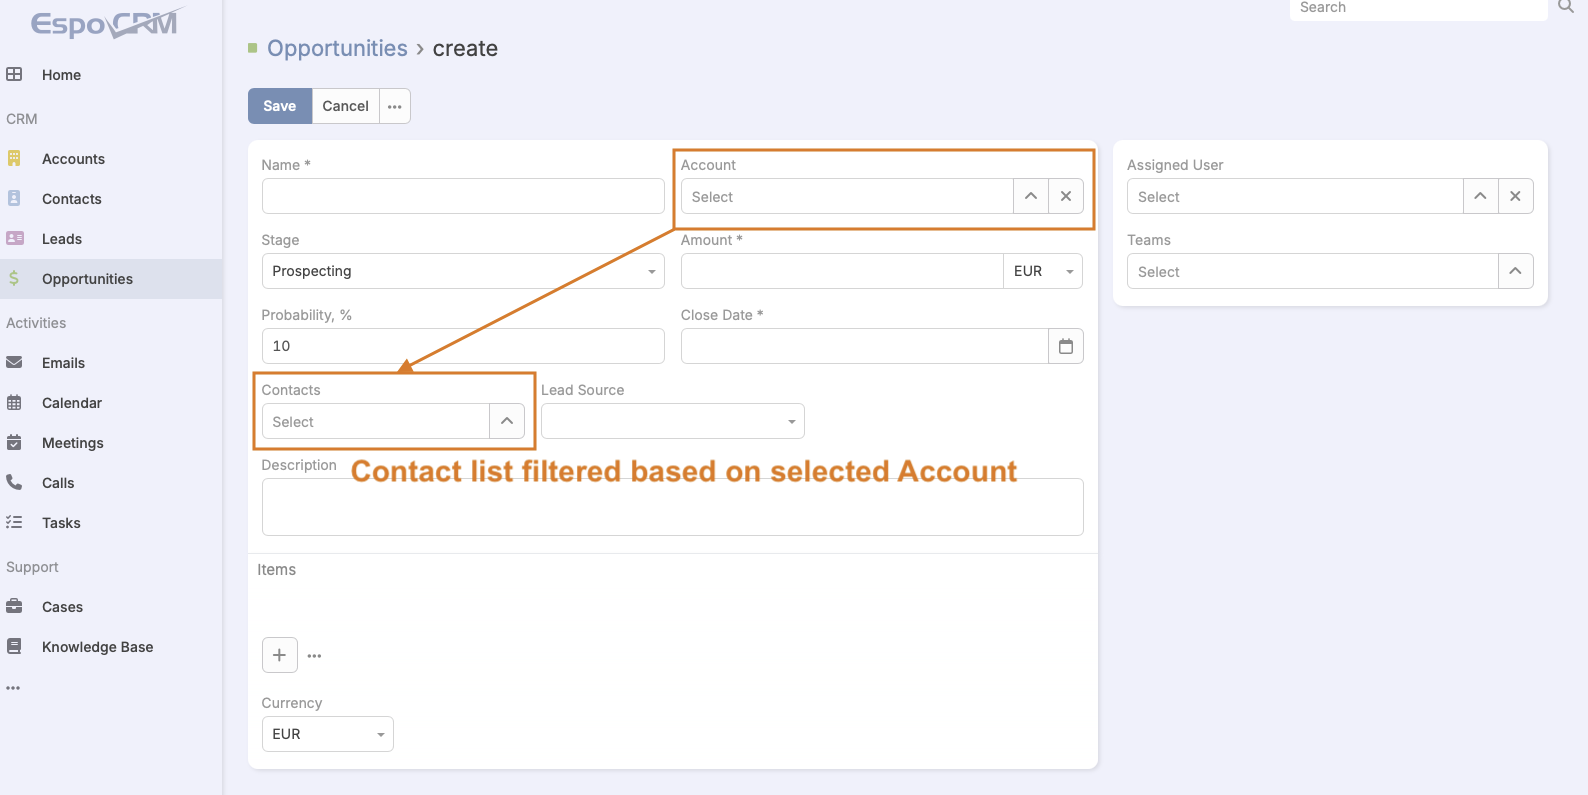This screenshot has width=1588, height=795.
Task: Open the Amount currency EUR dropdown
Action: (1042, 271)
